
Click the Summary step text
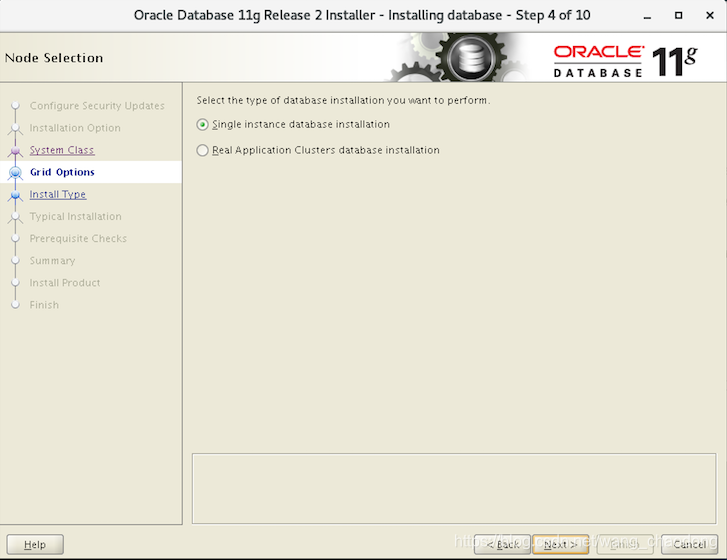[x=52, y=261]
